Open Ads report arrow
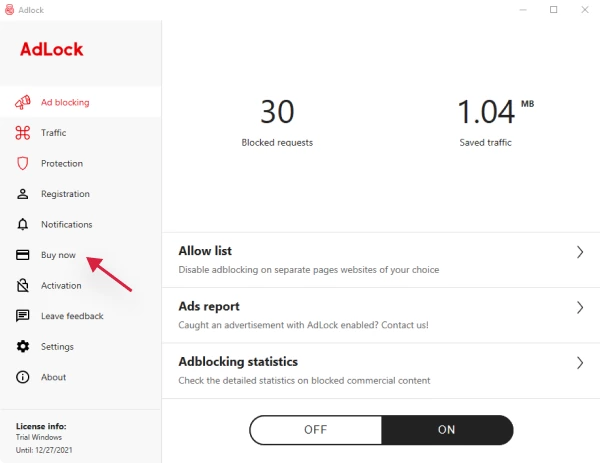This screenshot has width=600, height=463. 580,307
